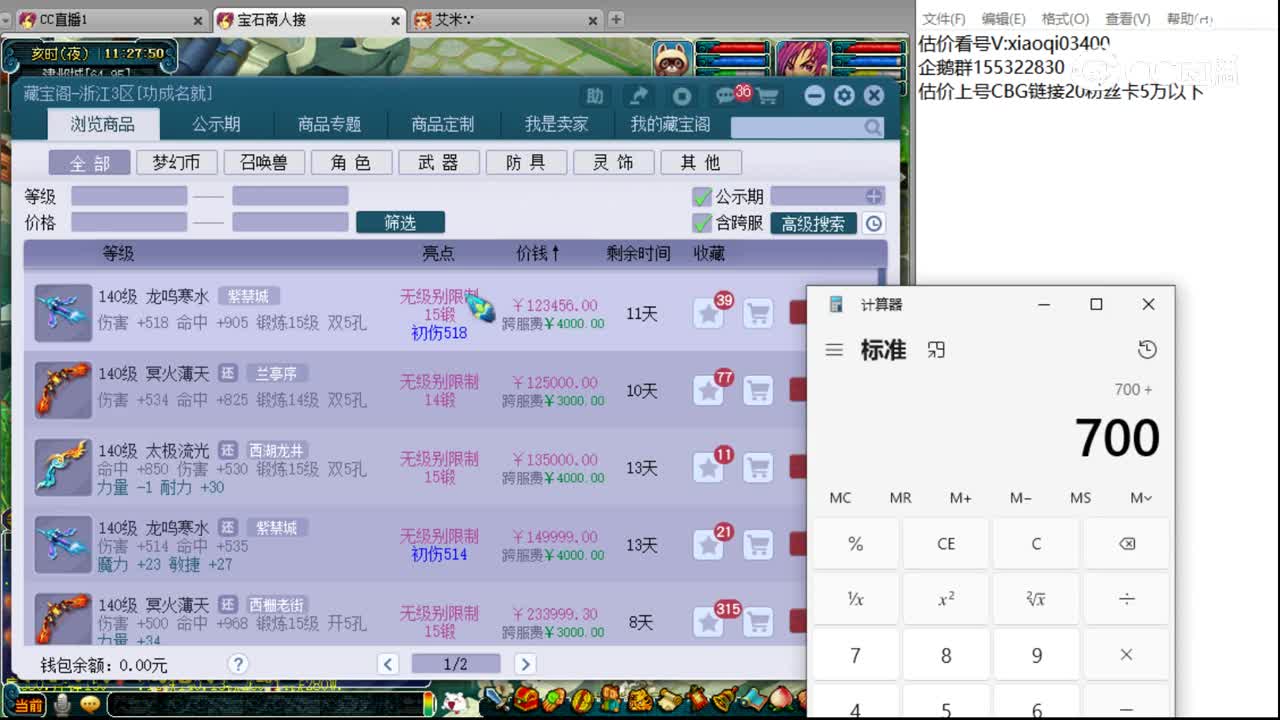
Task: Toggle Calculator keep-on-top icon
Action: 936,350
